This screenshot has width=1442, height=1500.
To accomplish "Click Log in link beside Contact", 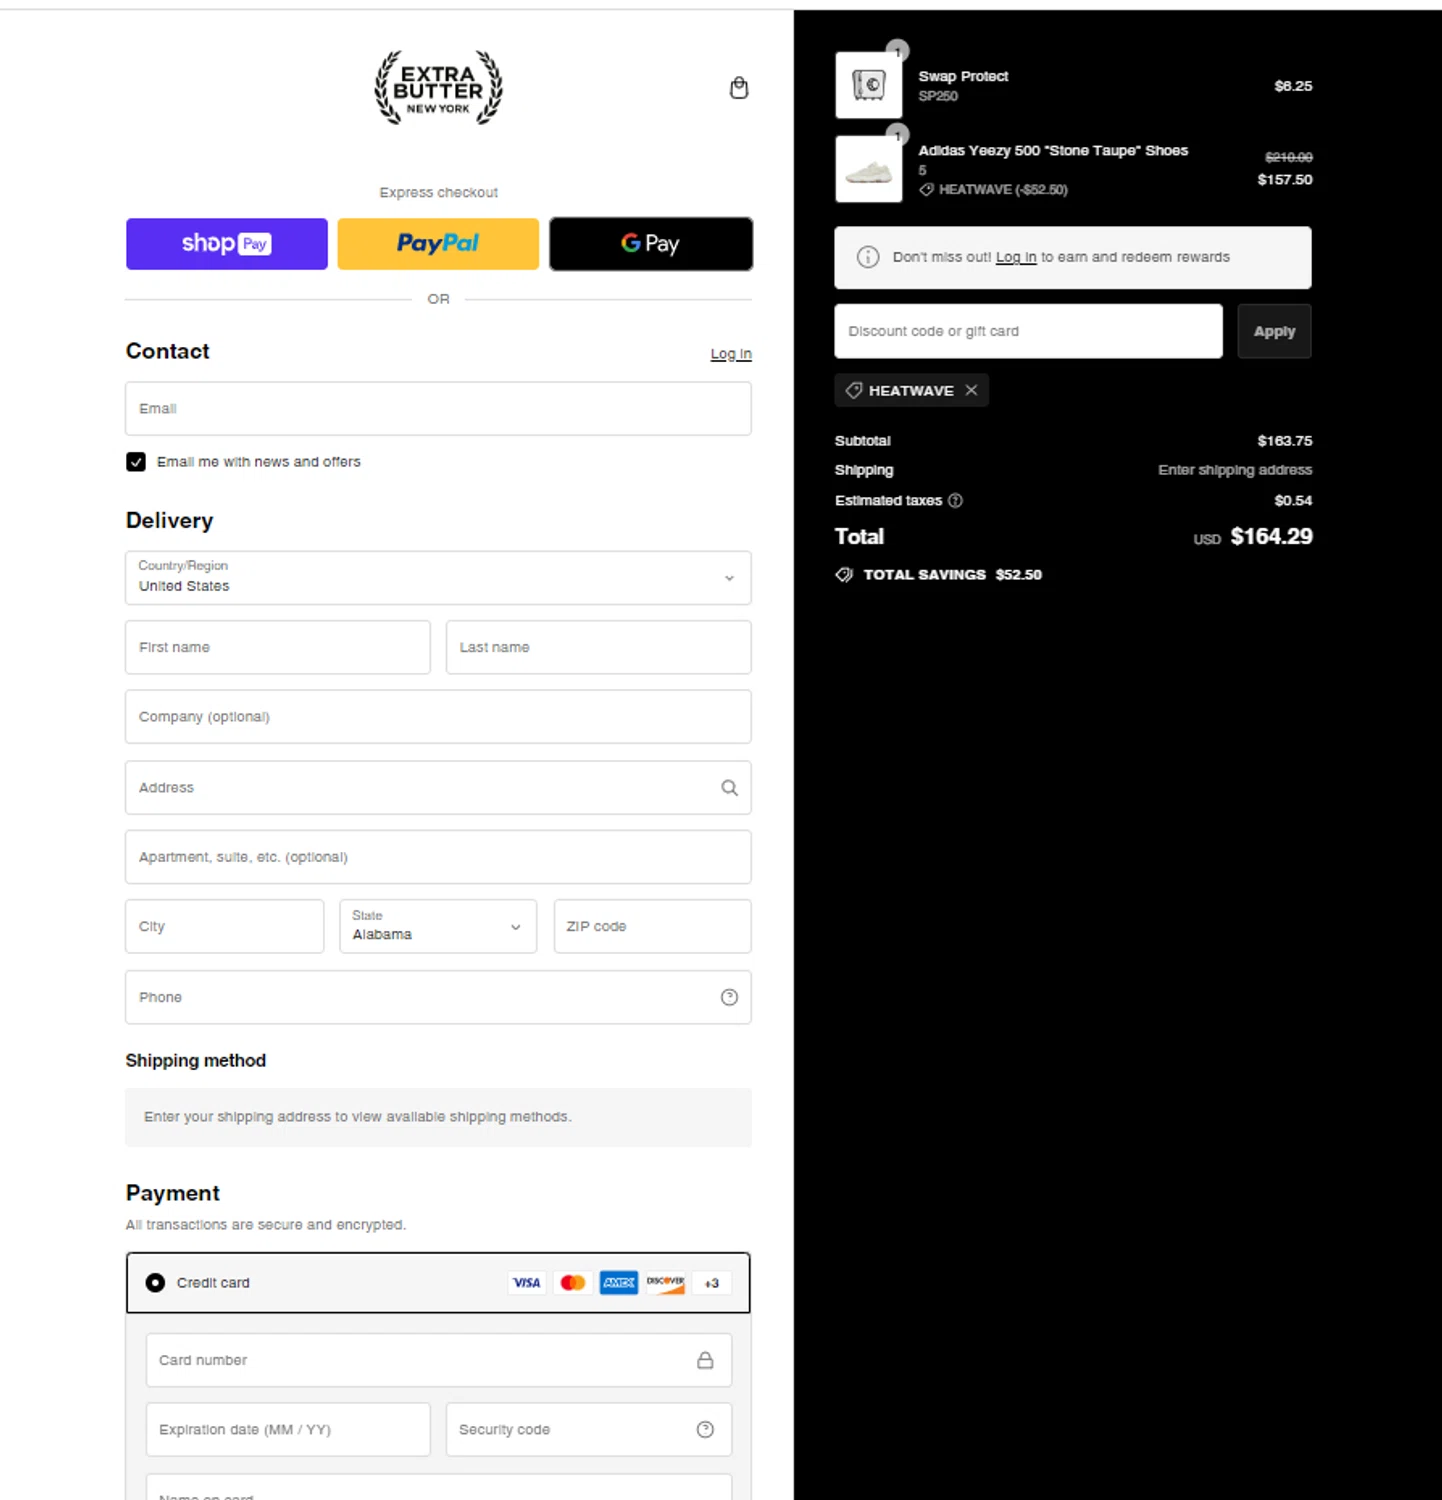I will tap(731, 354).
